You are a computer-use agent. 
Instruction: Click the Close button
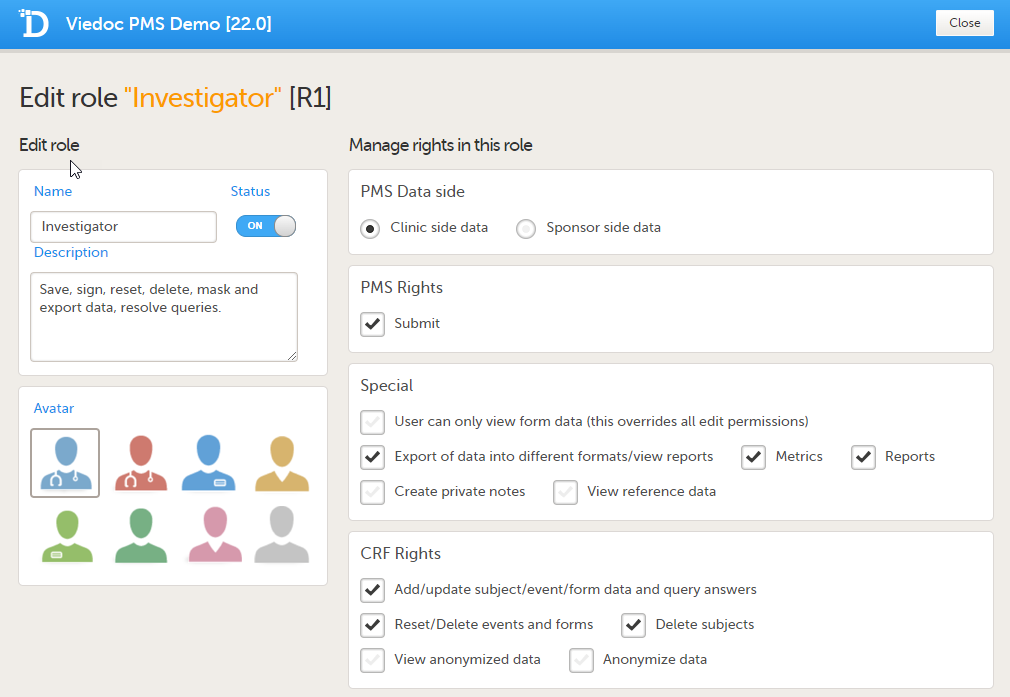point(964,23)
